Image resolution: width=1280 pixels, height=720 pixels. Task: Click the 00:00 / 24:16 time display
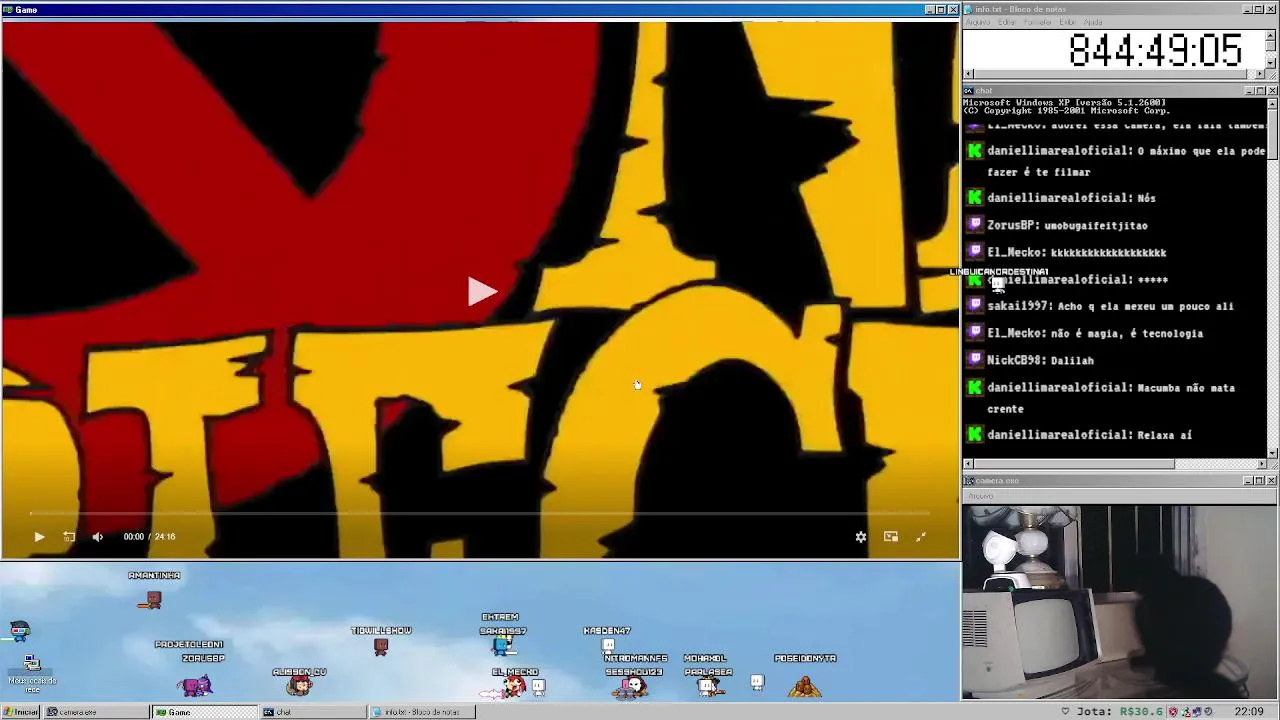click(x=149, y=537)
